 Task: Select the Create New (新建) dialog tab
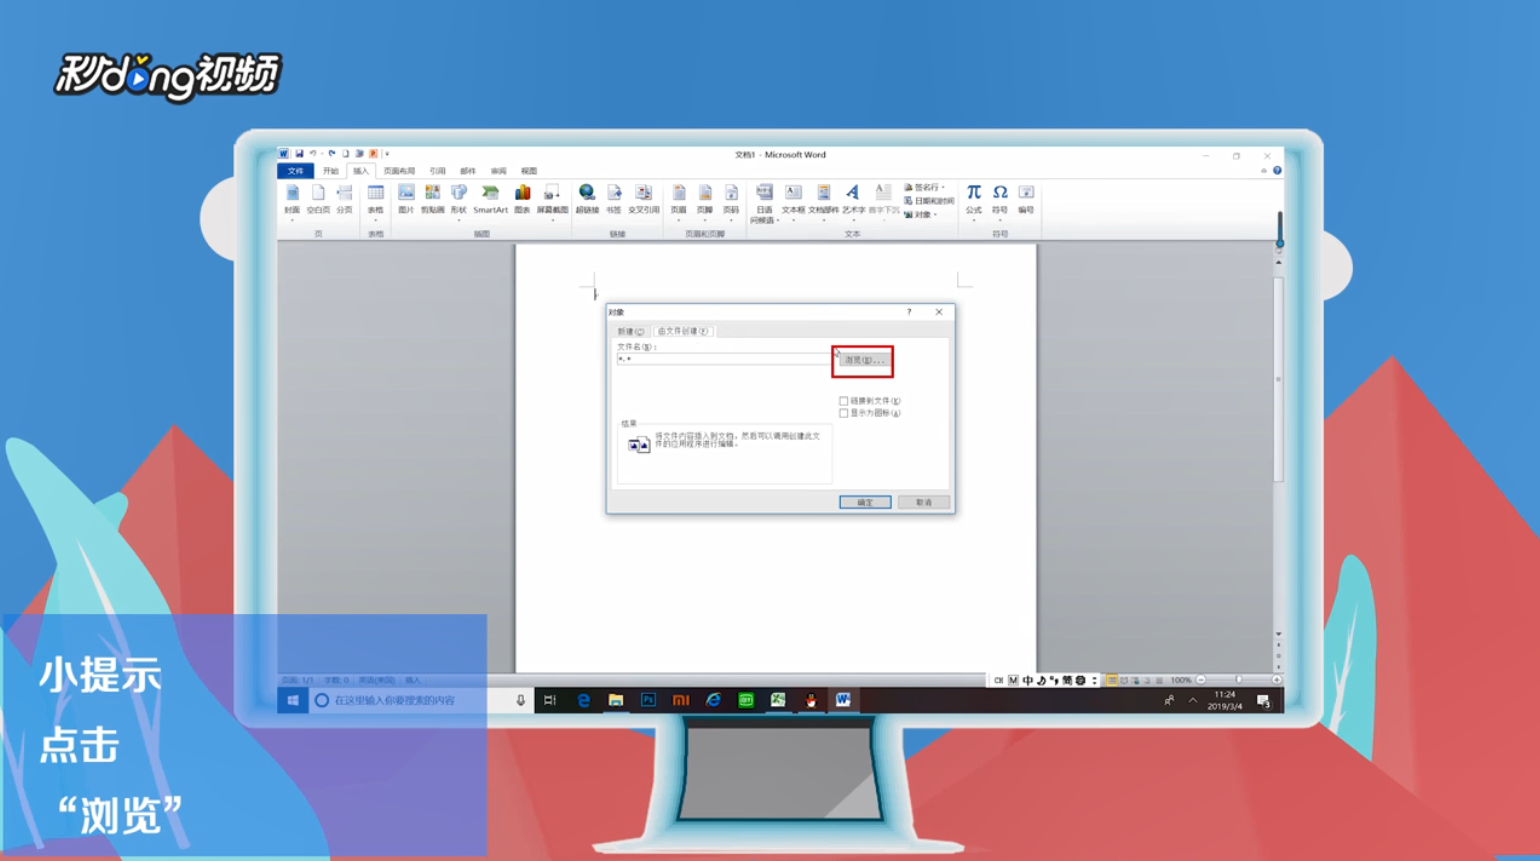click(x=630, y=331)
